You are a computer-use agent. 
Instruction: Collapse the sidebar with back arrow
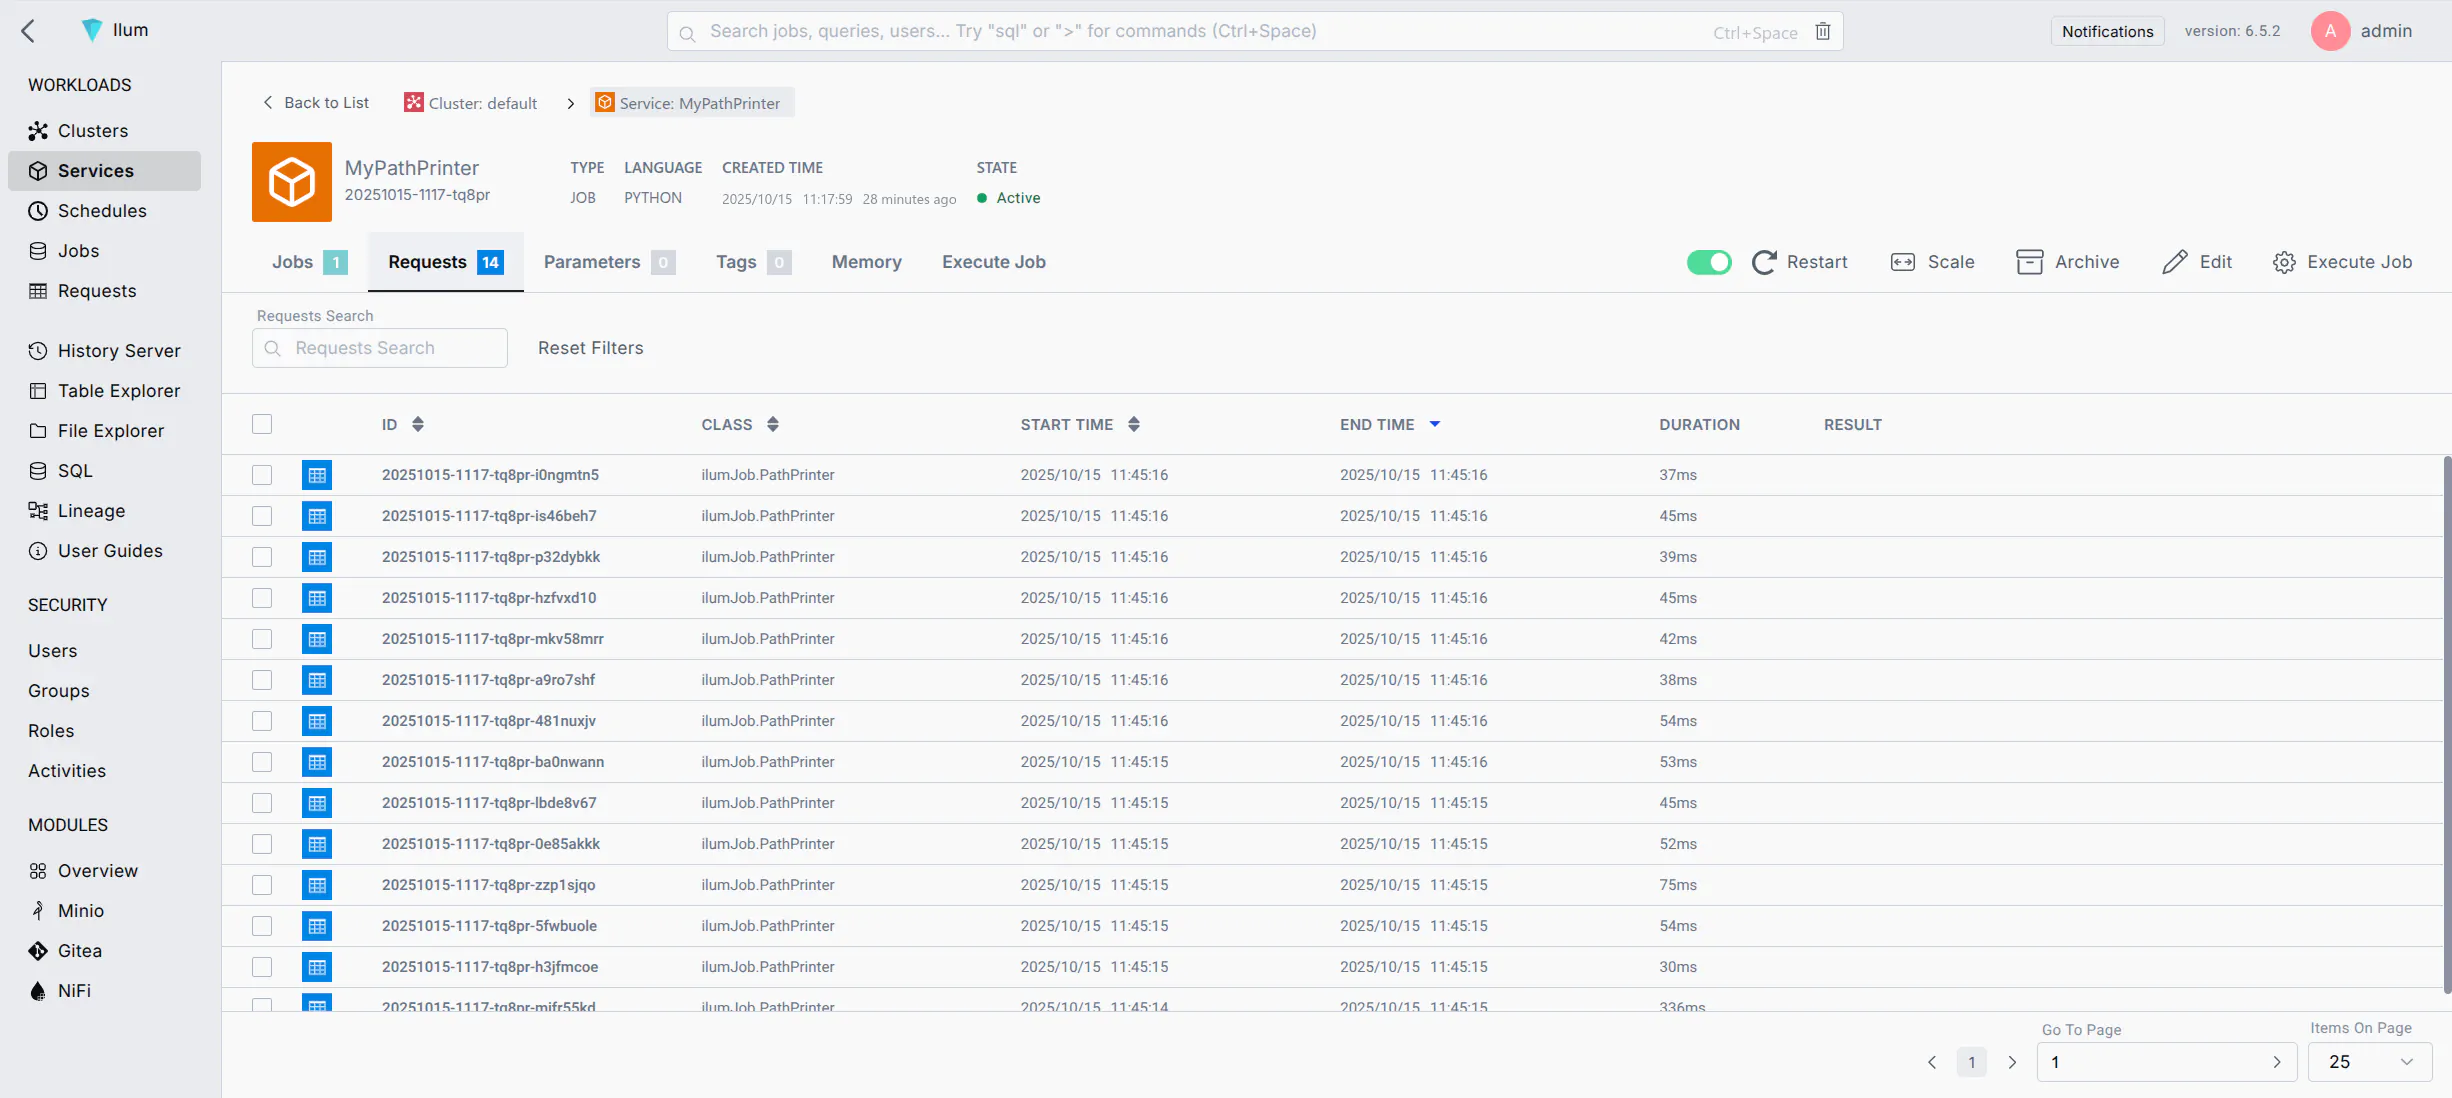pos(28,31)
